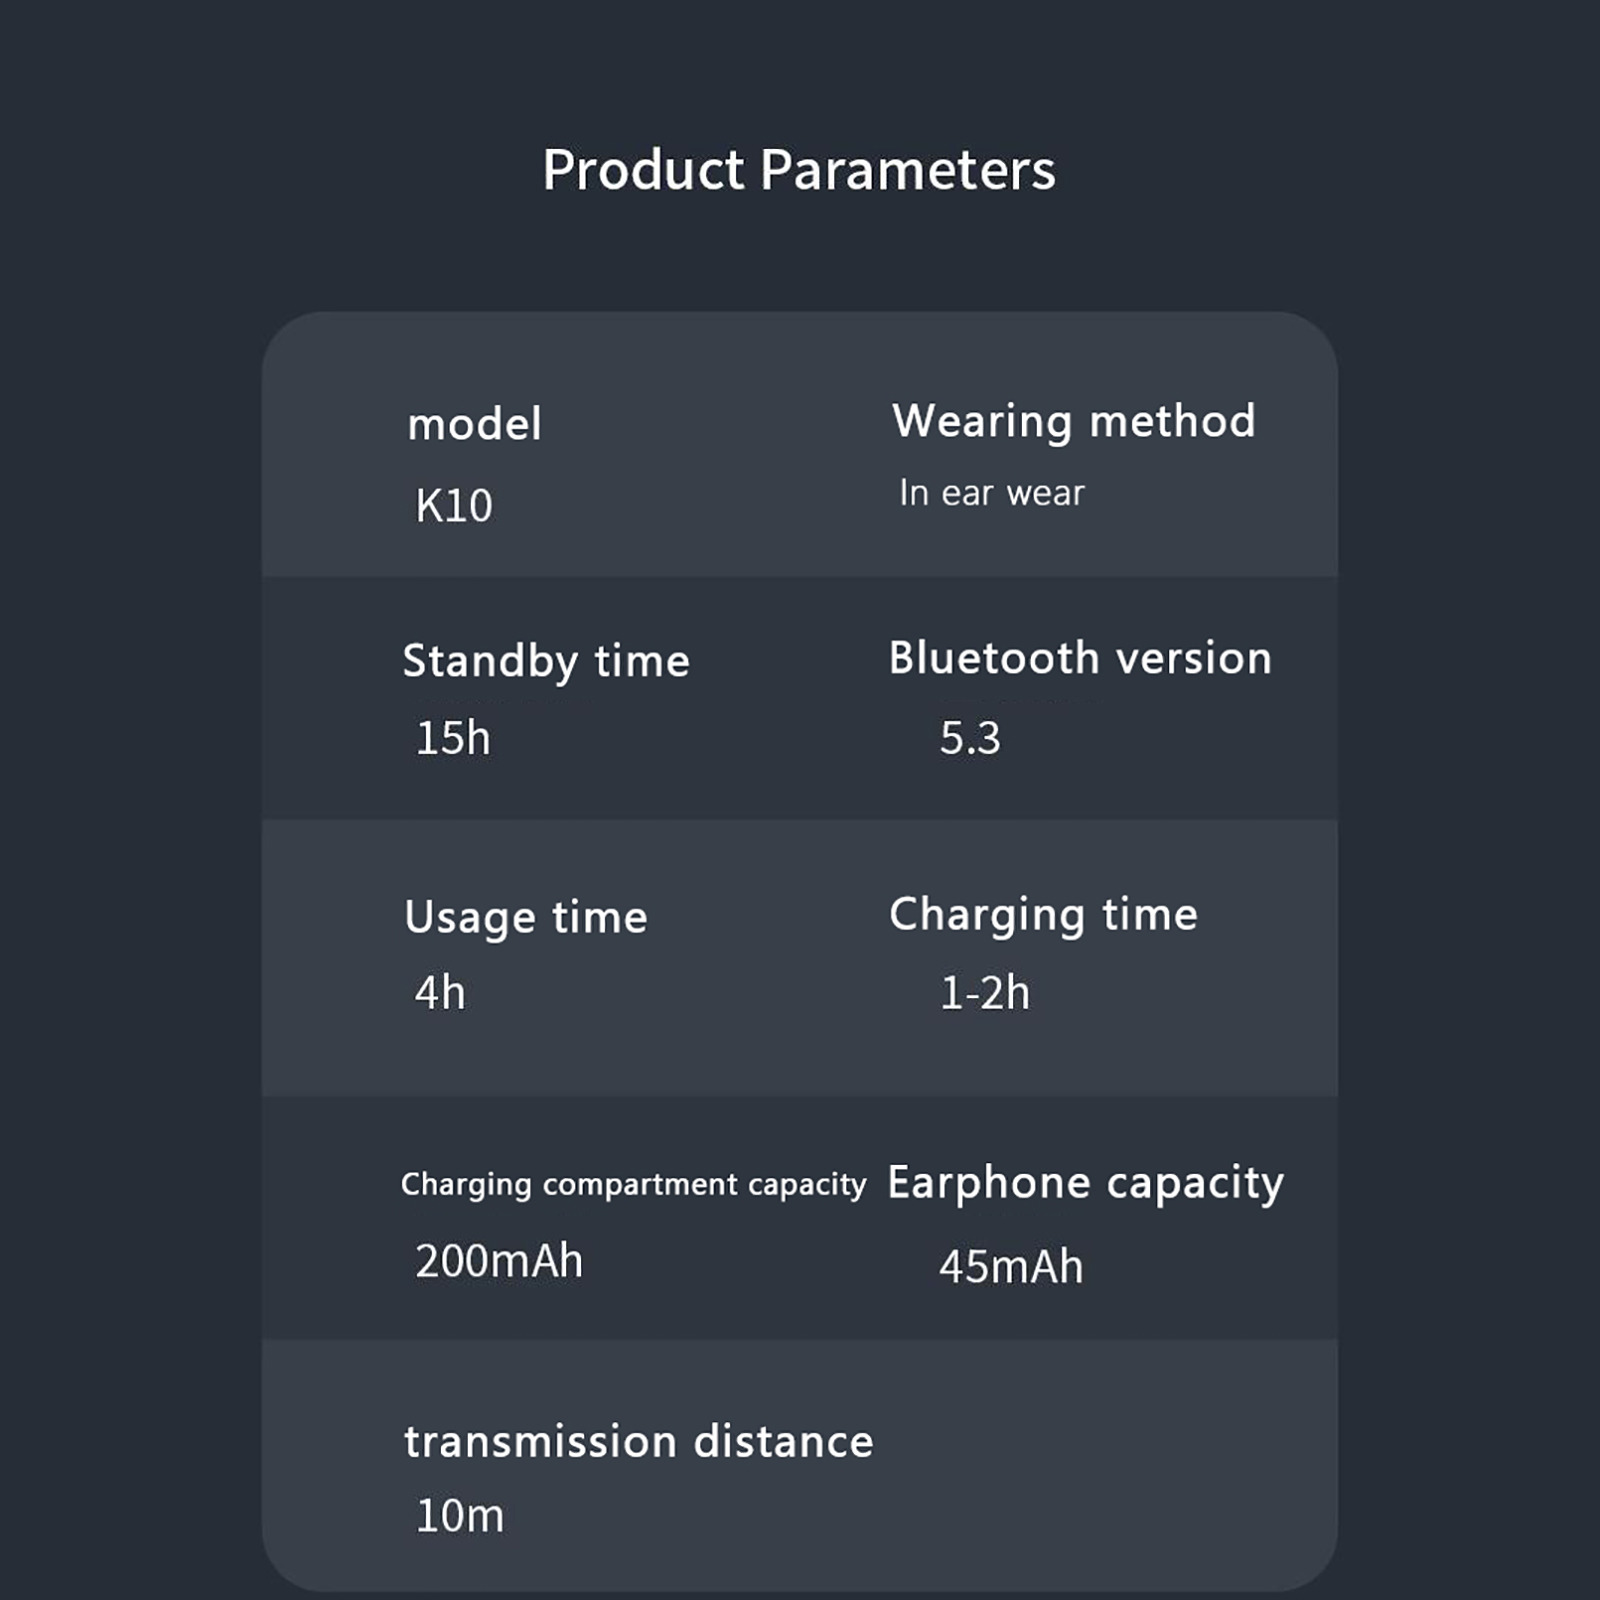Click the Product Parameters heading

(x=798, y=170)
